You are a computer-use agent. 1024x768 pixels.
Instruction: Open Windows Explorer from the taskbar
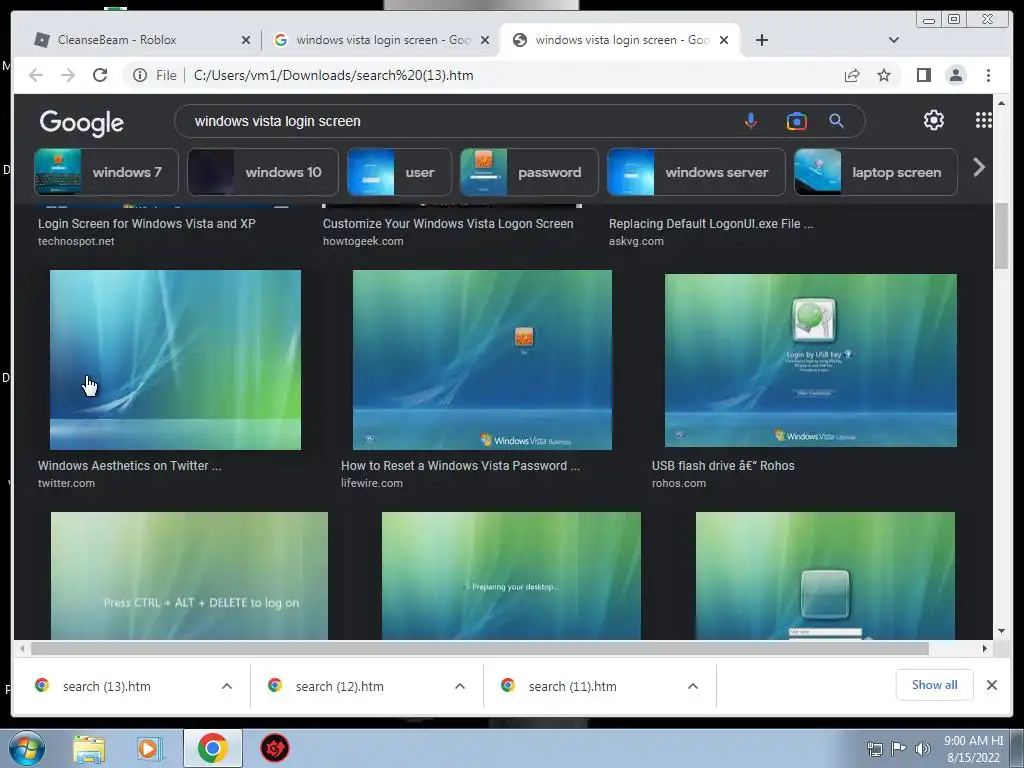point(89,749)
